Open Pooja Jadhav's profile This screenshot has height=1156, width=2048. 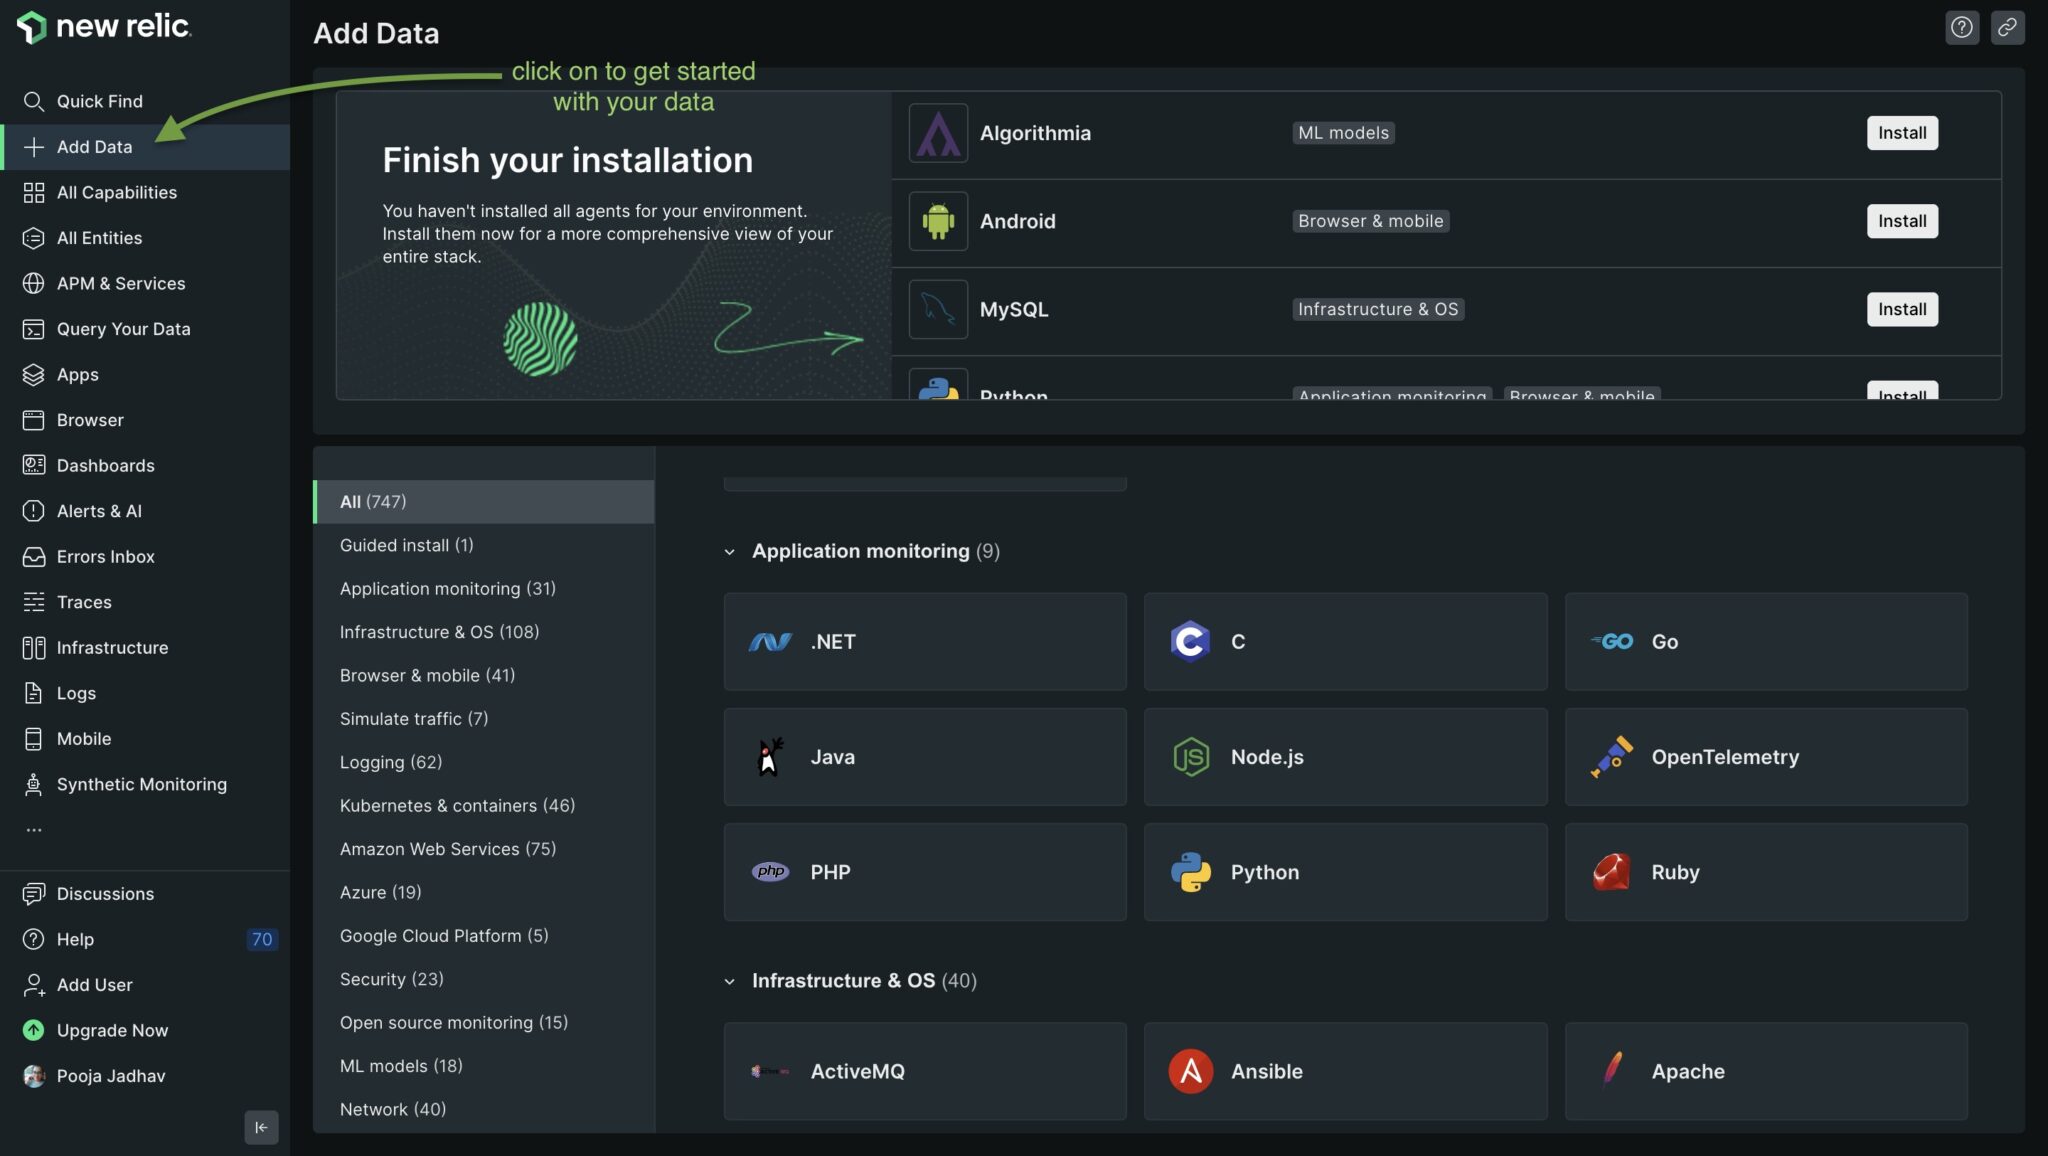tap(110, 1075)
